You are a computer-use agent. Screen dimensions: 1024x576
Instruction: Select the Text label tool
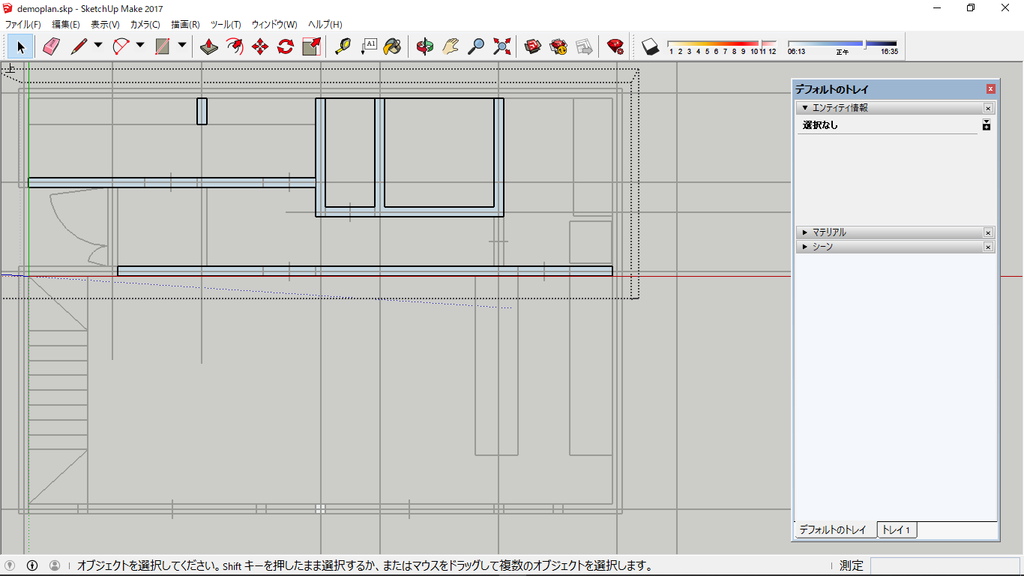368,46
